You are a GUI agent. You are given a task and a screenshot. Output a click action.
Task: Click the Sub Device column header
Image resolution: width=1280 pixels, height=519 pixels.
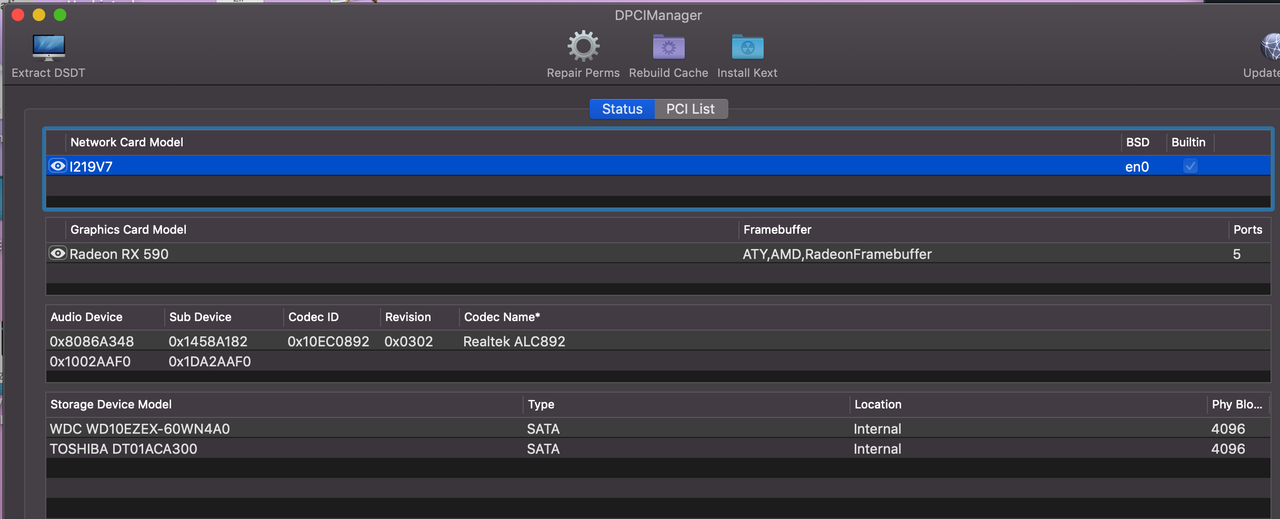[x=200, y=317]
